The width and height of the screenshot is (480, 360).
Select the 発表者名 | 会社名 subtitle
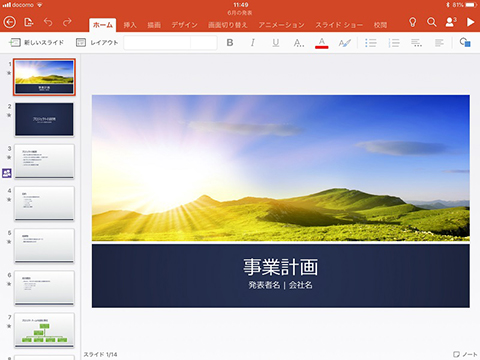tap(280, 285)
